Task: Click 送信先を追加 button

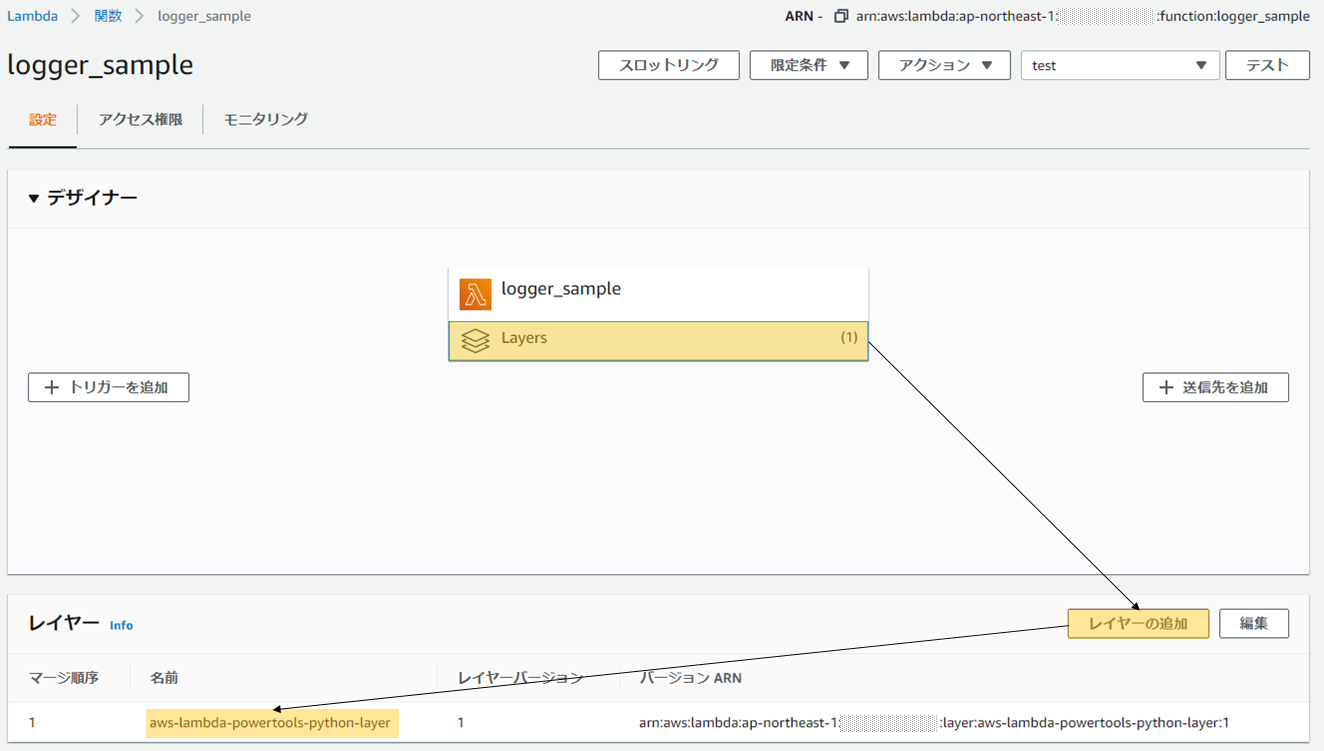Action: click(x=1215, y=387)
